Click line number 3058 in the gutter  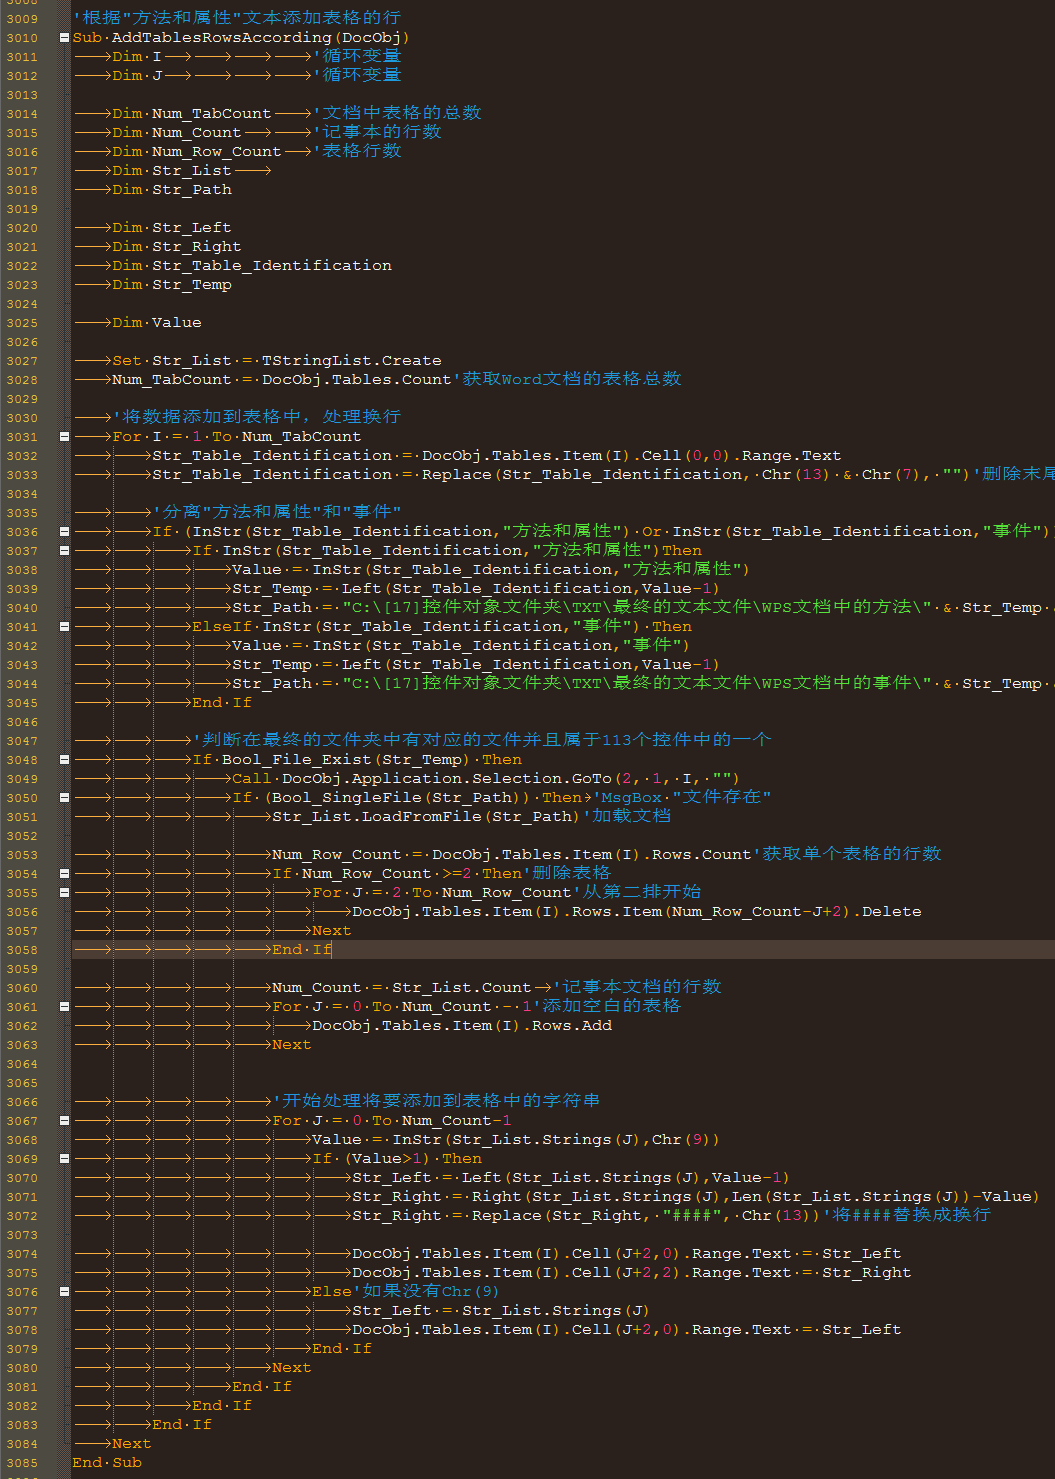(x=22, y=950)
